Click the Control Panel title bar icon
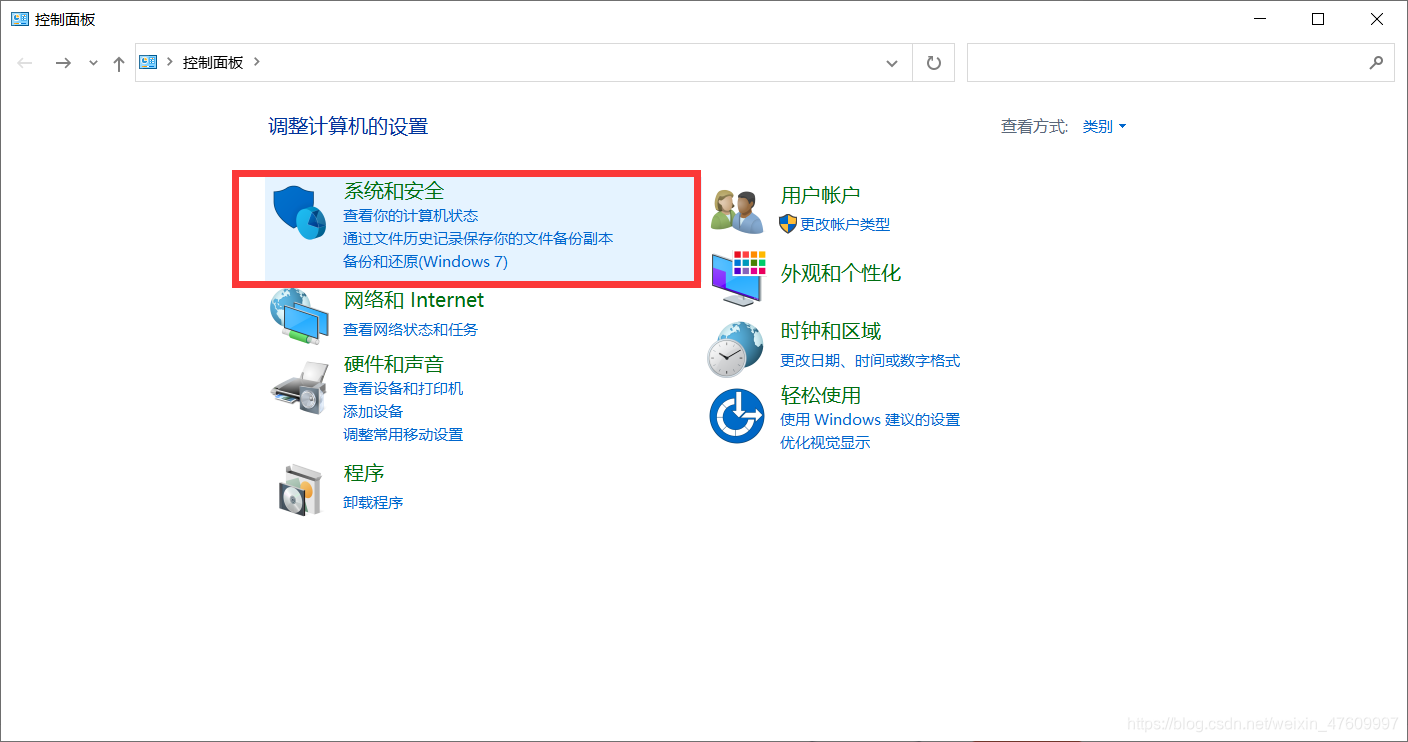The width and height of the screenshot is (1408, 742). [x=20, y=19]
